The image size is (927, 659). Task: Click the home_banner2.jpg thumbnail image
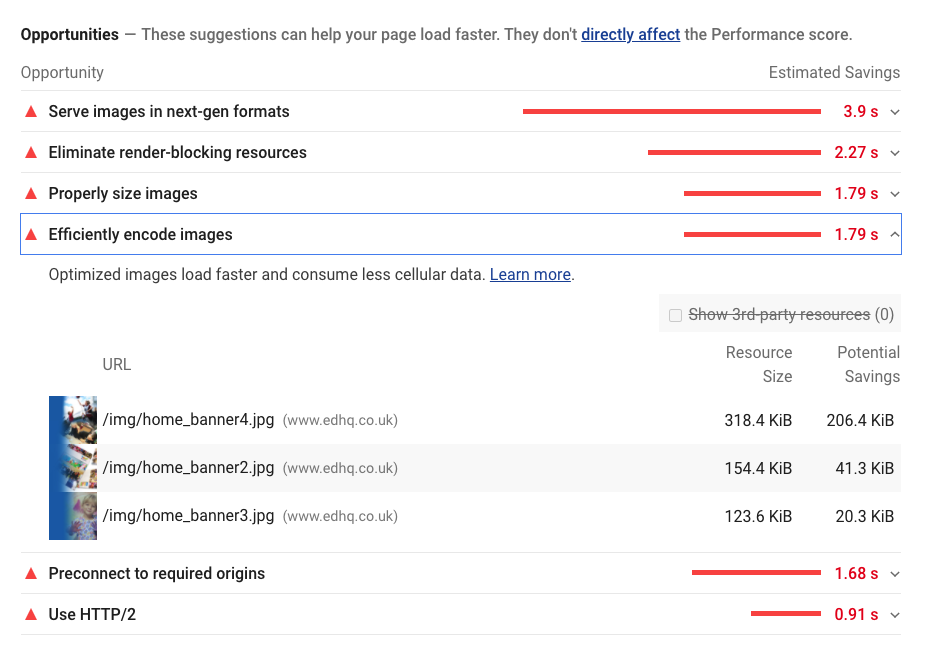73,468
